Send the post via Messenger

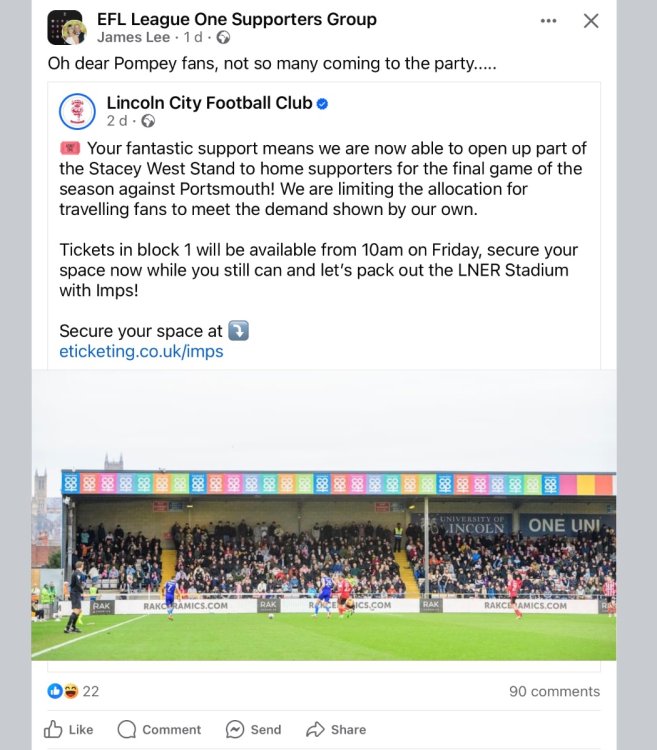coord(254,729)
